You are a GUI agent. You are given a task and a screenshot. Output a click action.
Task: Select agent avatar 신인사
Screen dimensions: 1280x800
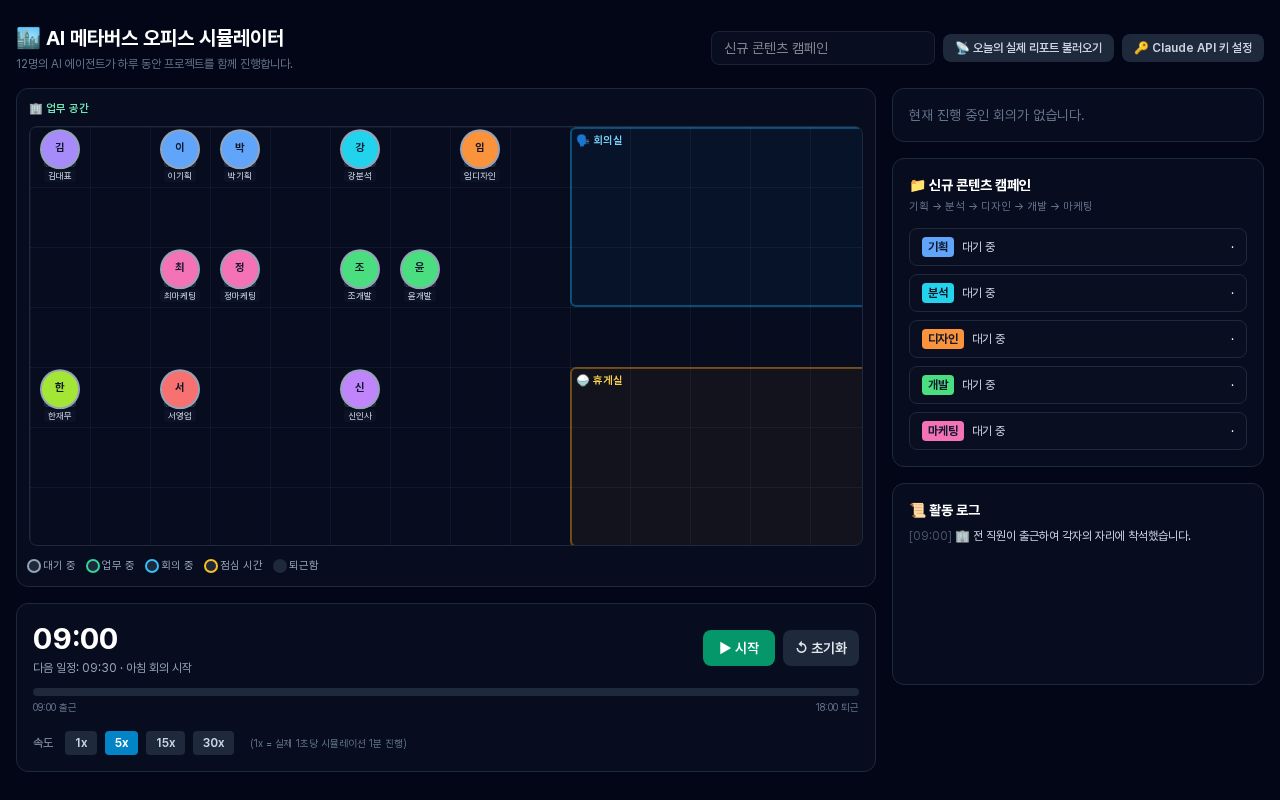point(360,389)
